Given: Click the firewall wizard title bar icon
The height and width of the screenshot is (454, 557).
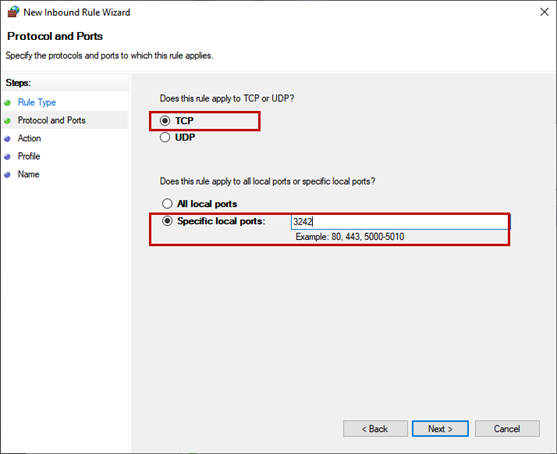Looking at the screenshot, I should pyautogui.click(x=13, y=12).
